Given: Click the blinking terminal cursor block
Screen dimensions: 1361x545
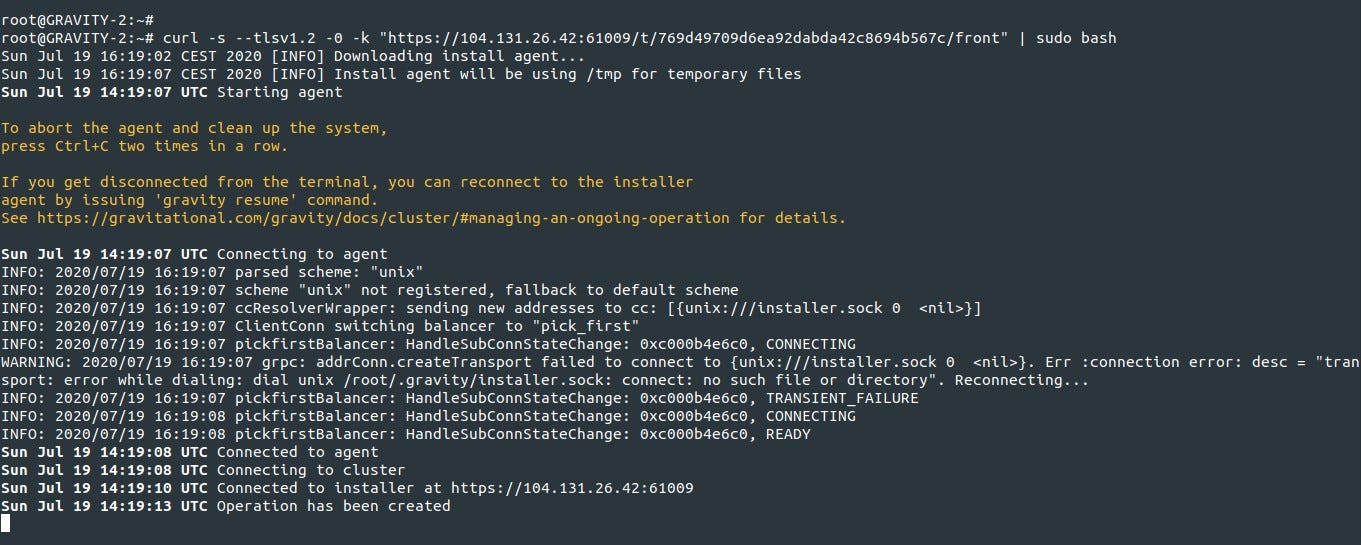Looking at the screenshot, I should pos(5,523).
